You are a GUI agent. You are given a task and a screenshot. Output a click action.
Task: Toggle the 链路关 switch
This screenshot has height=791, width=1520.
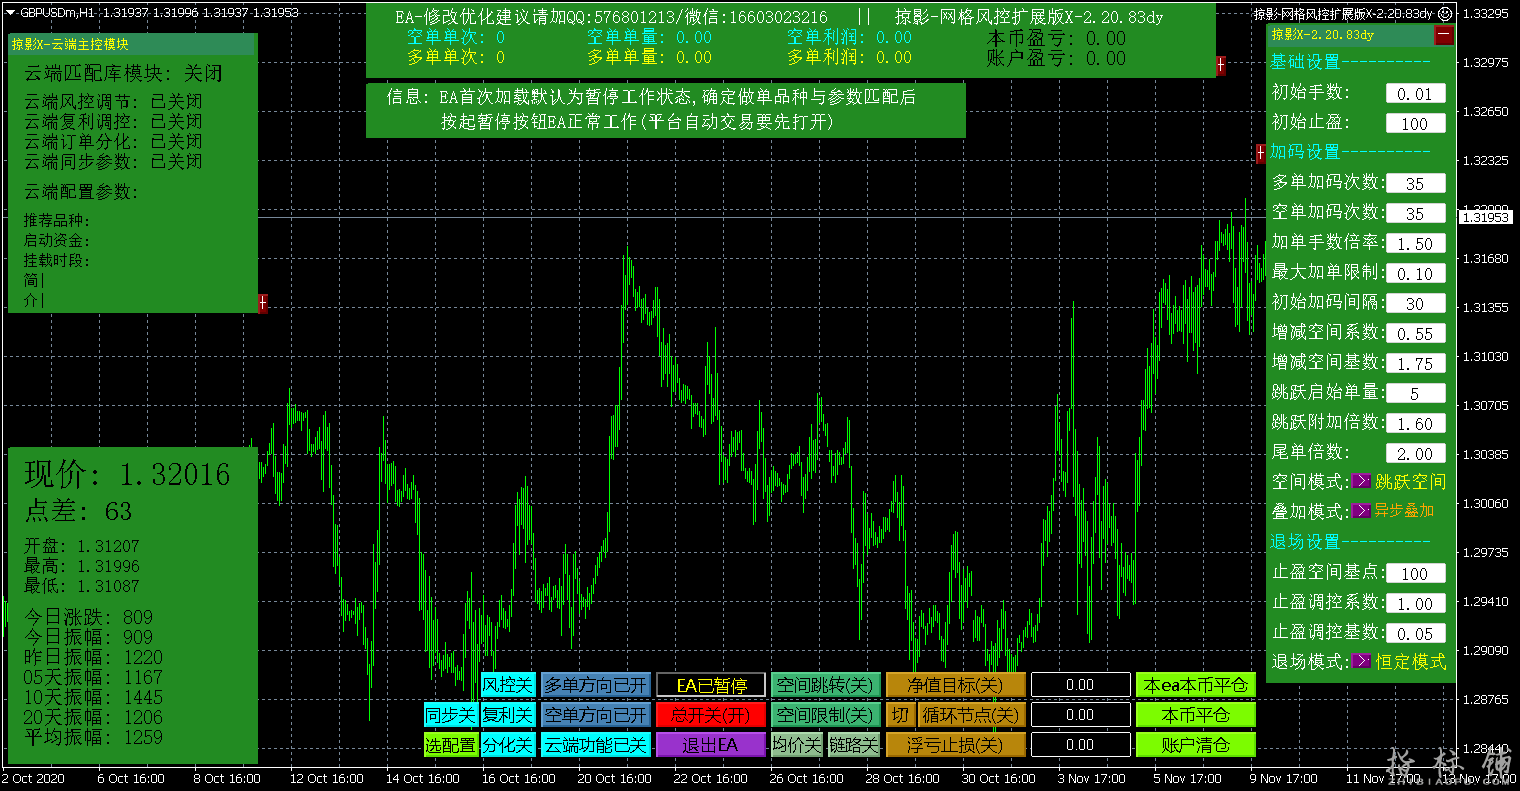tap(854, 745)
